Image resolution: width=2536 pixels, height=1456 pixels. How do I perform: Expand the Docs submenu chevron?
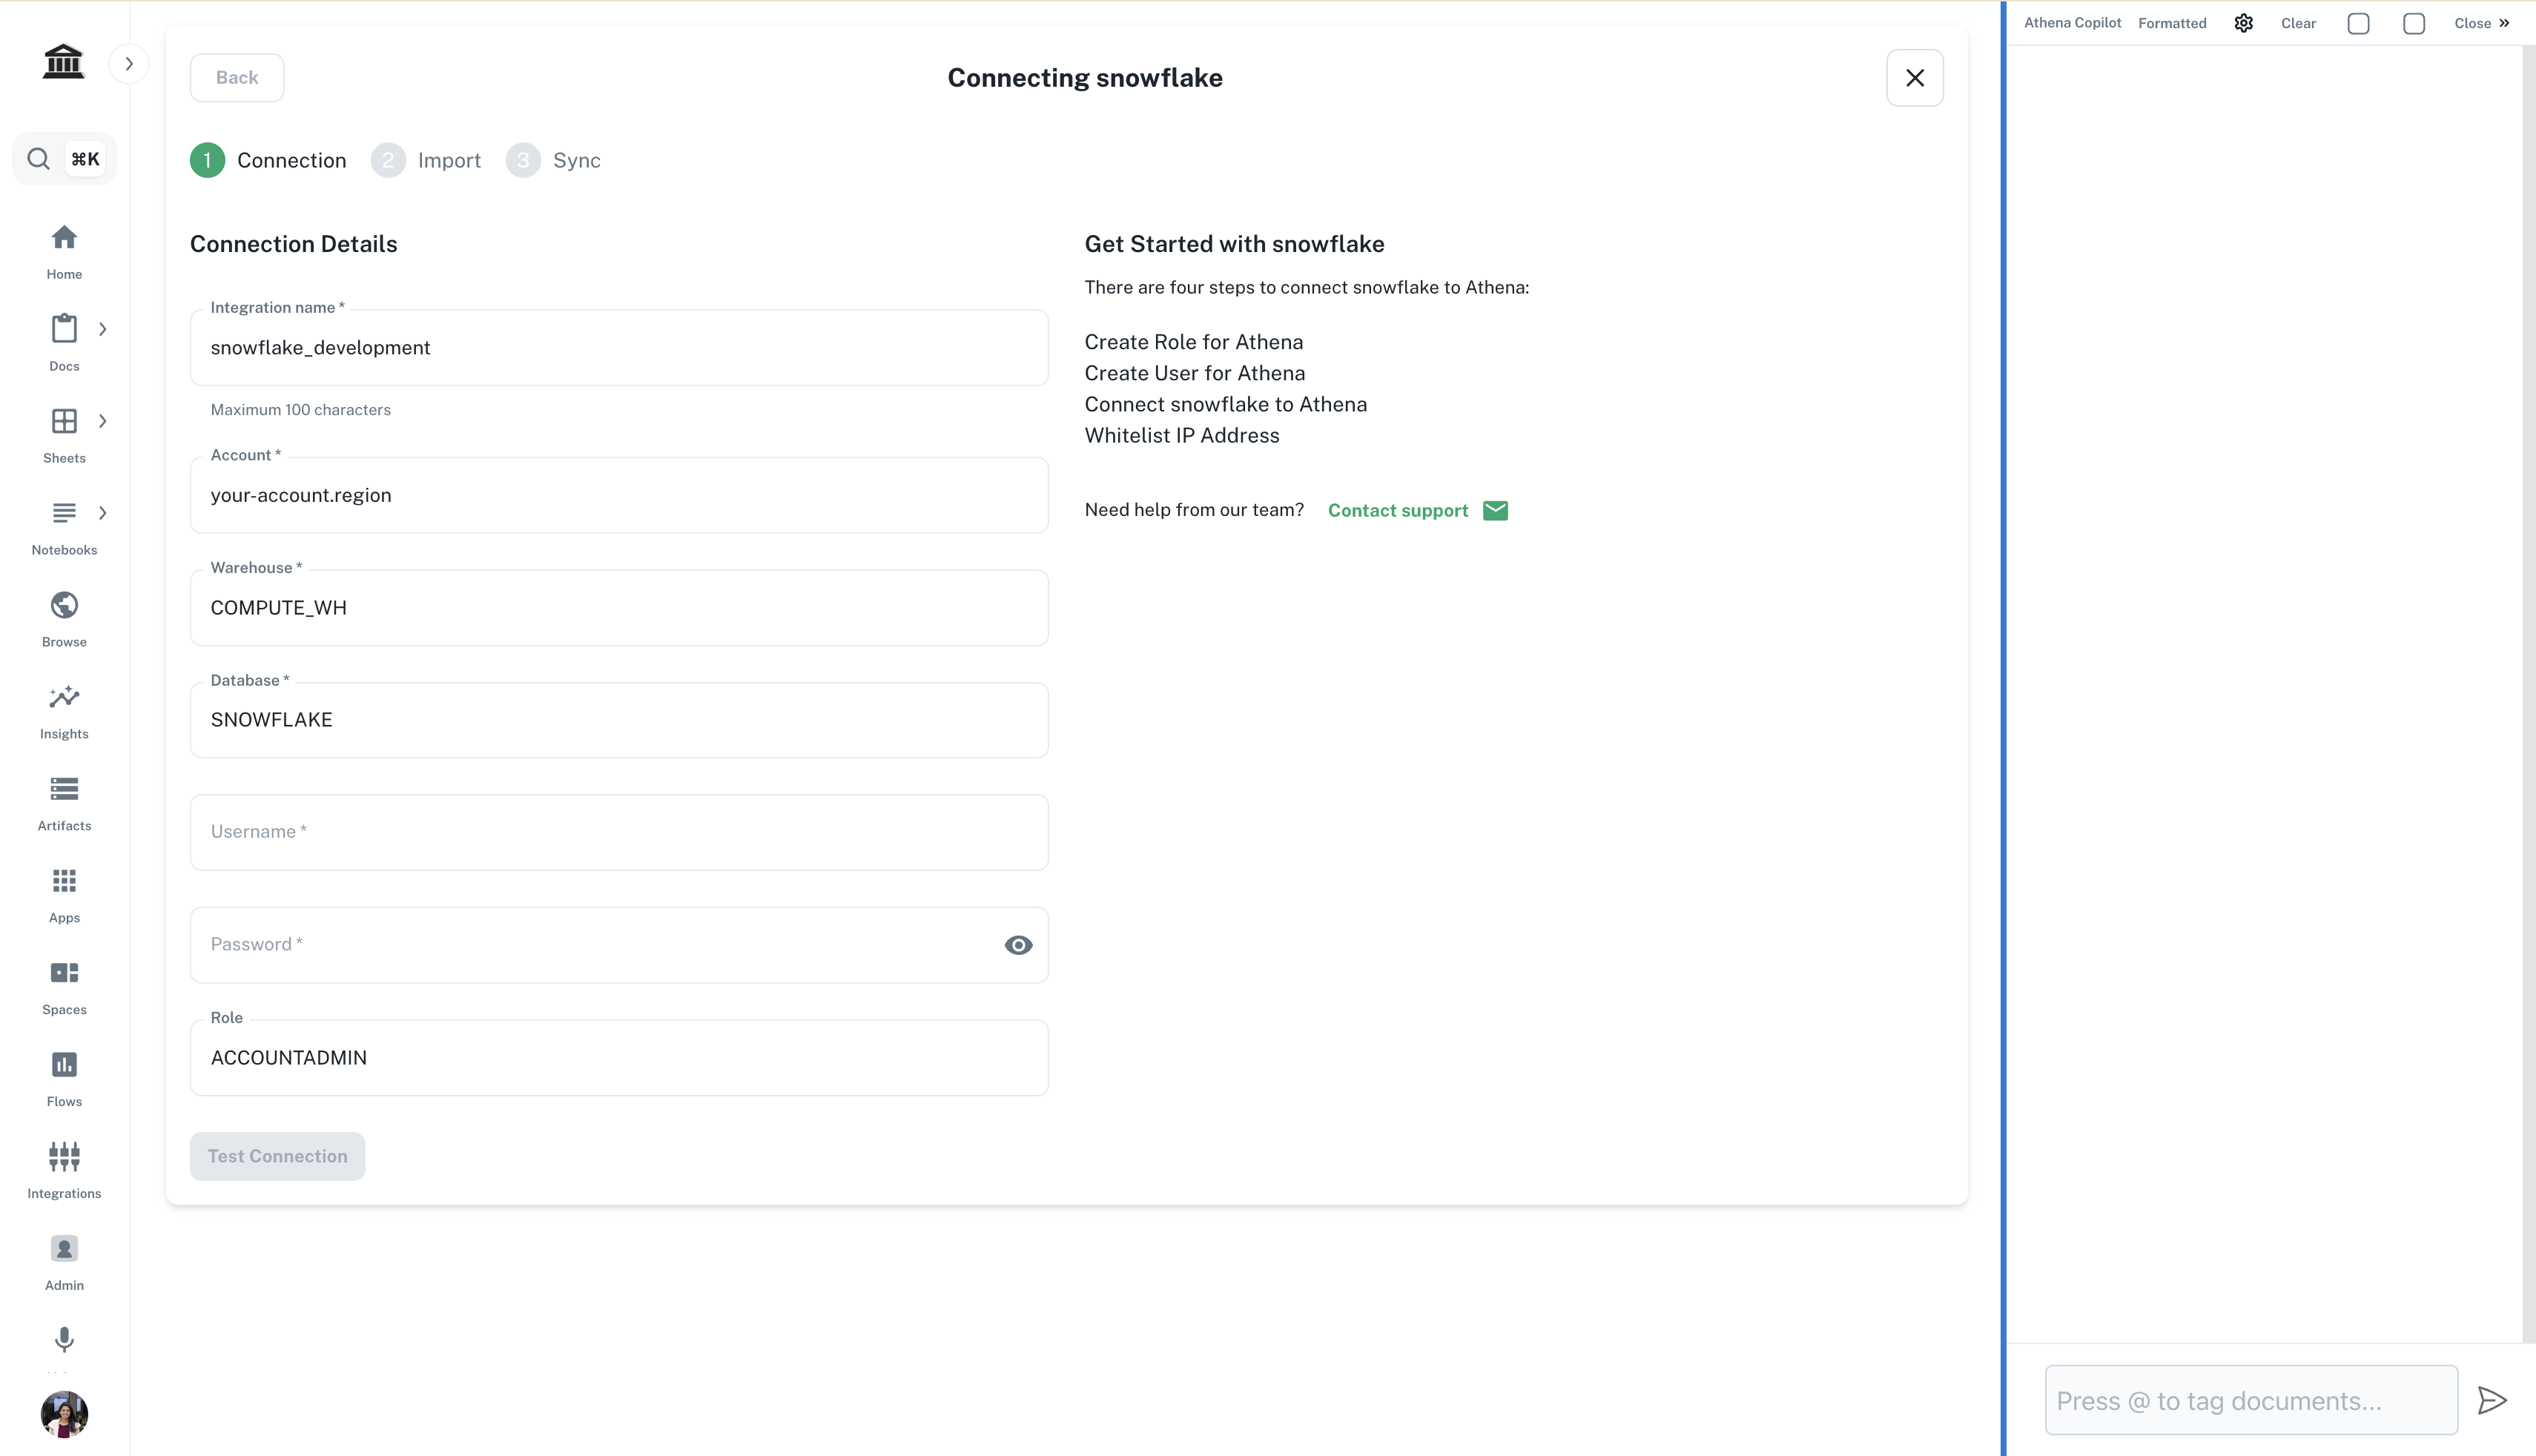(102, 329)
